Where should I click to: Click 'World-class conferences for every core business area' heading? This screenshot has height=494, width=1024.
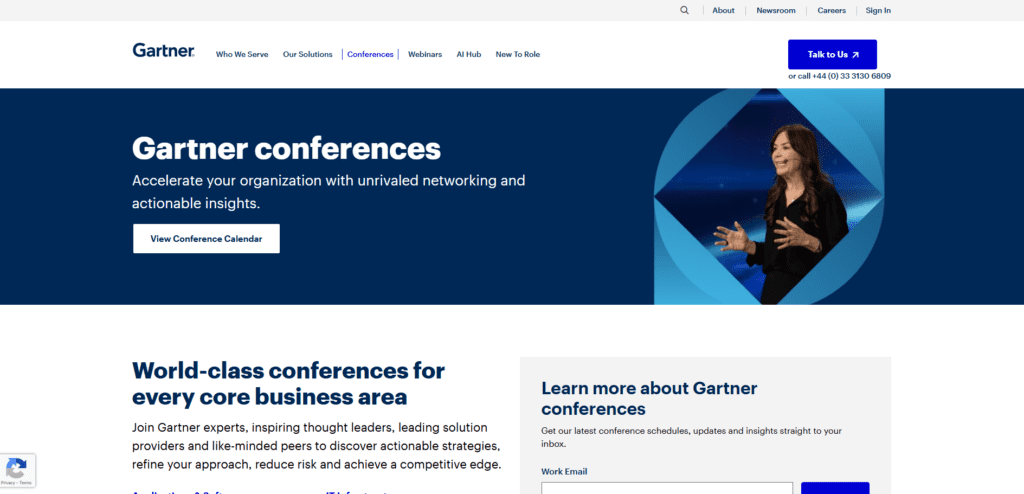[x=289, y=384]
